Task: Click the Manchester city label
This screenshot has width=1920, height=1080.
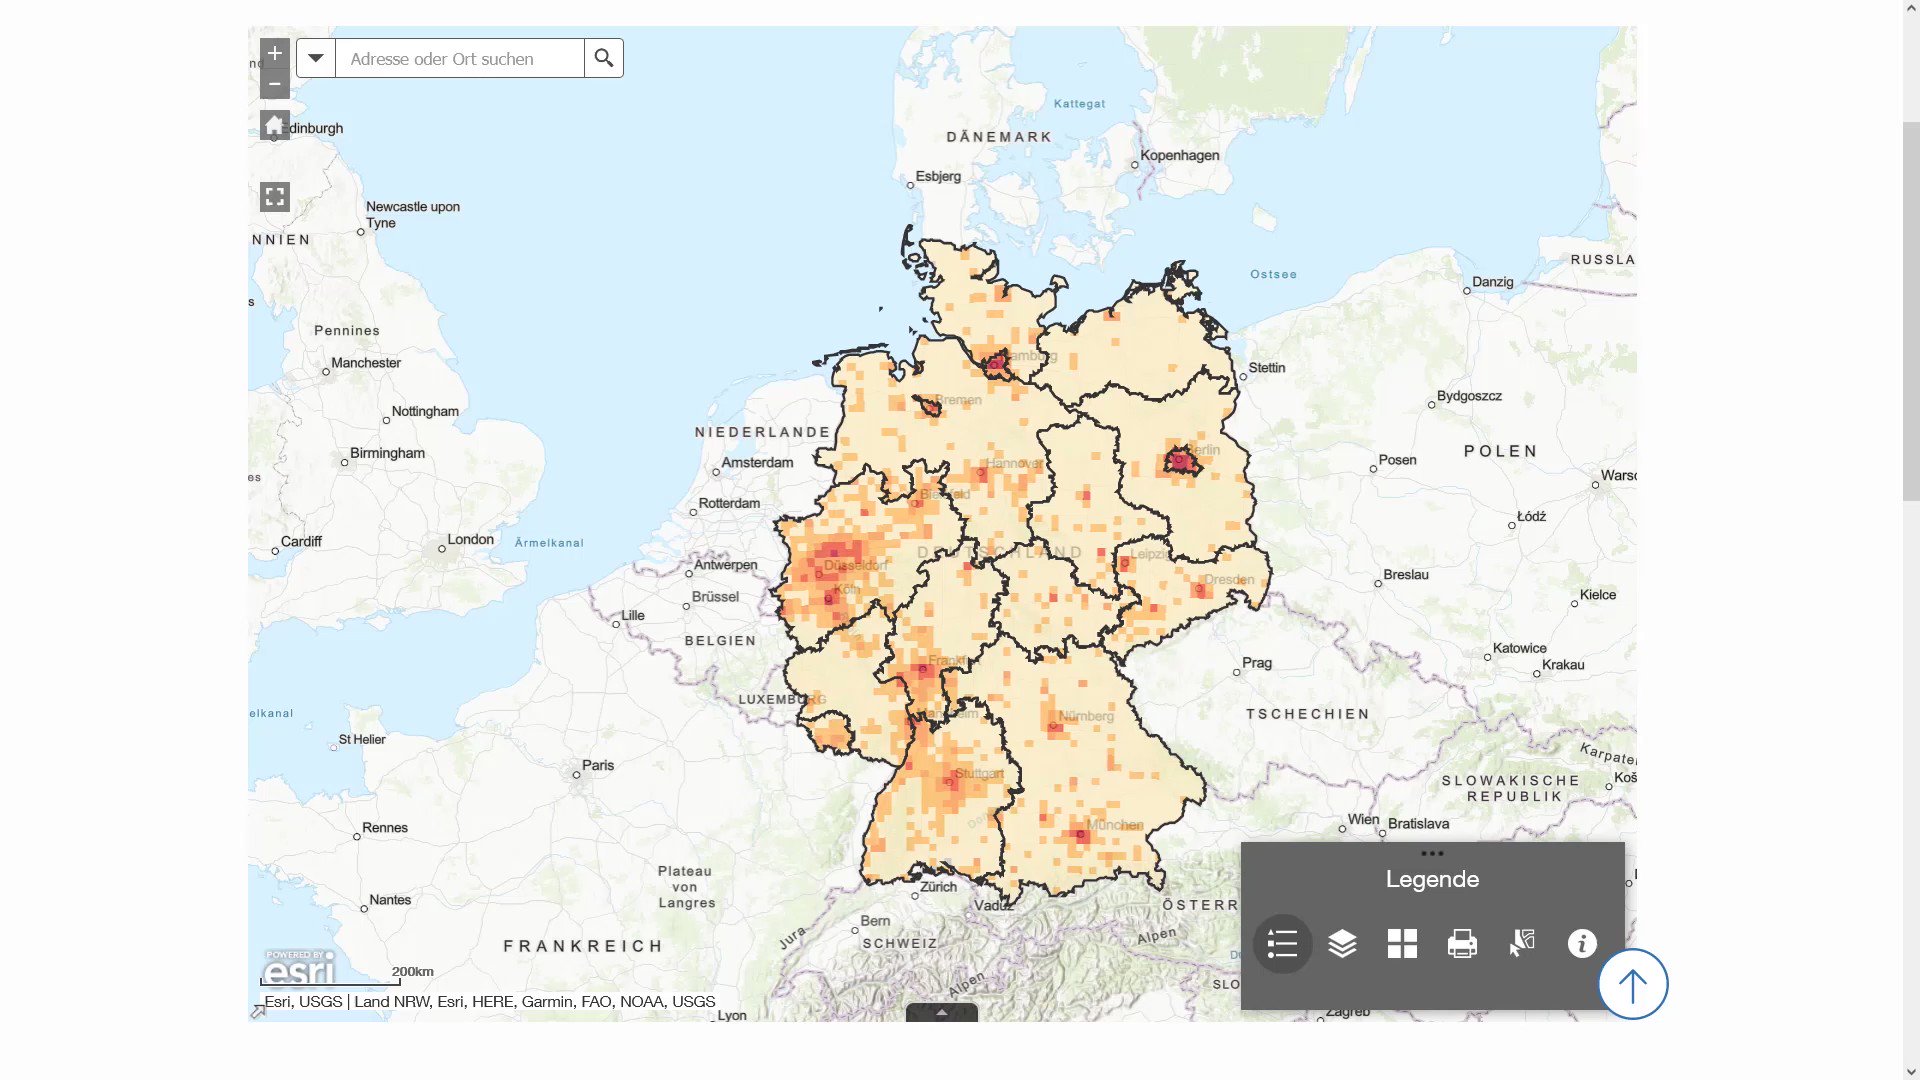Action: (366, 362)
